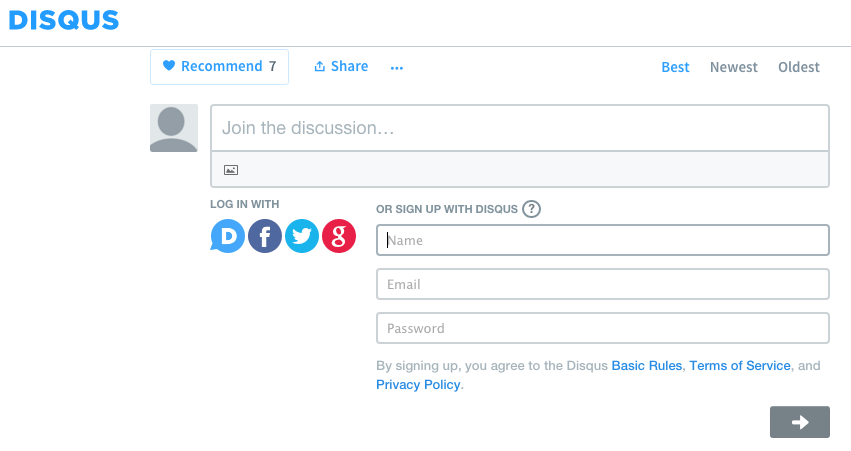Sort comments by Best
The width and height of the screenshot is (851, 451).
[x=675, y=67]
